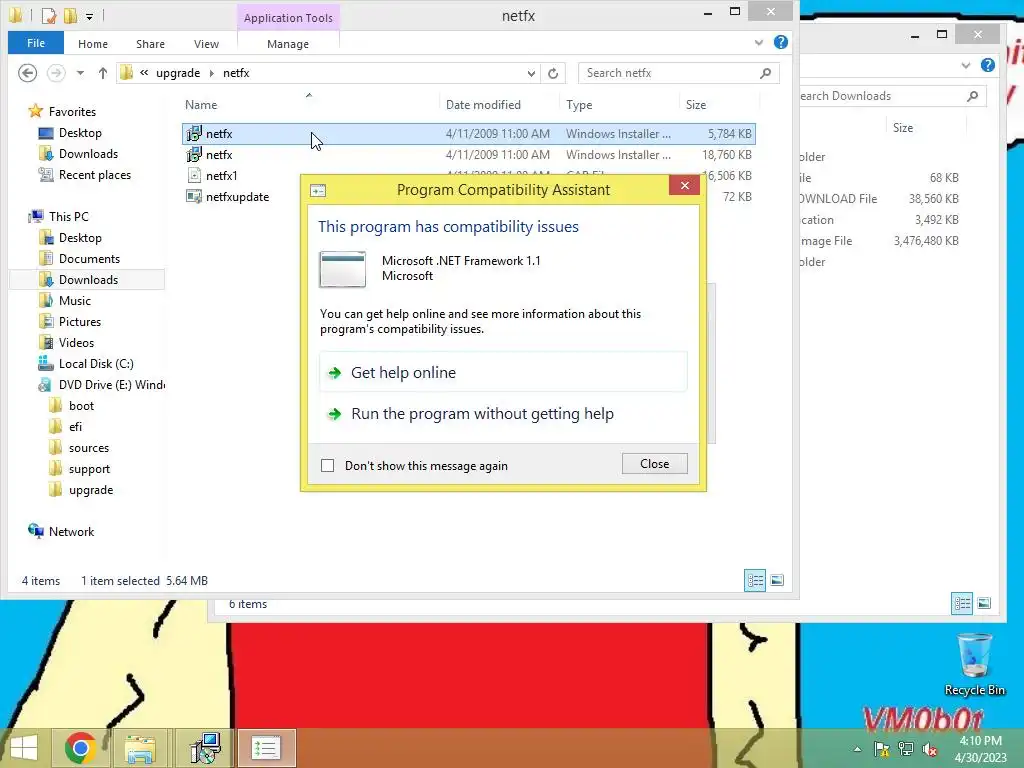
Task: Choose Run the program without getting help
Action: click(503, 414)
